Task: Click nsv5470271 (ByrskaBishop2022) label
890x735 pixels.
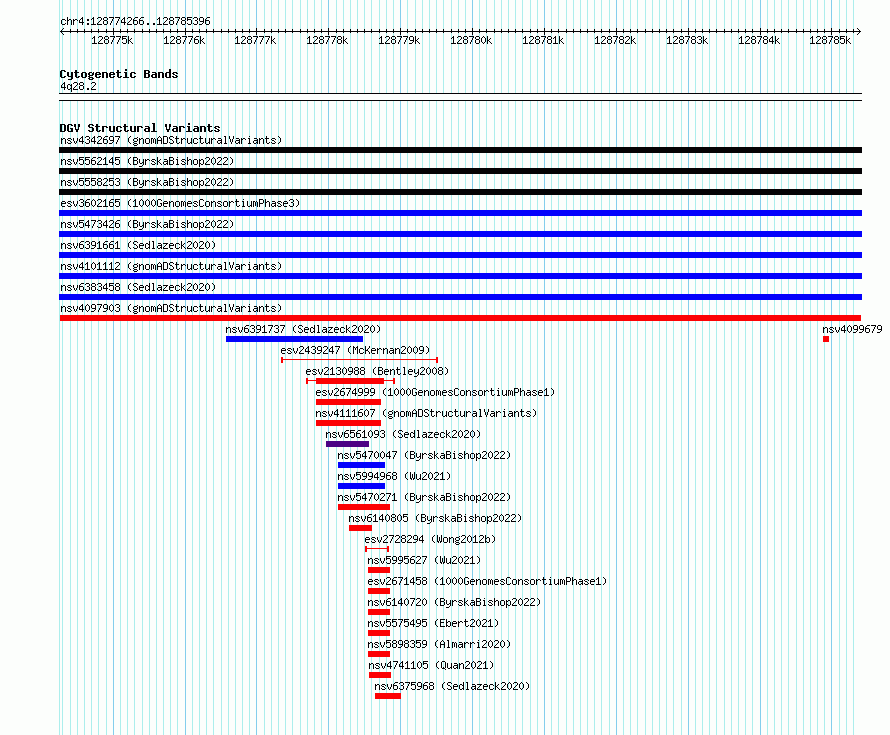Action: [x=424, y=497]
